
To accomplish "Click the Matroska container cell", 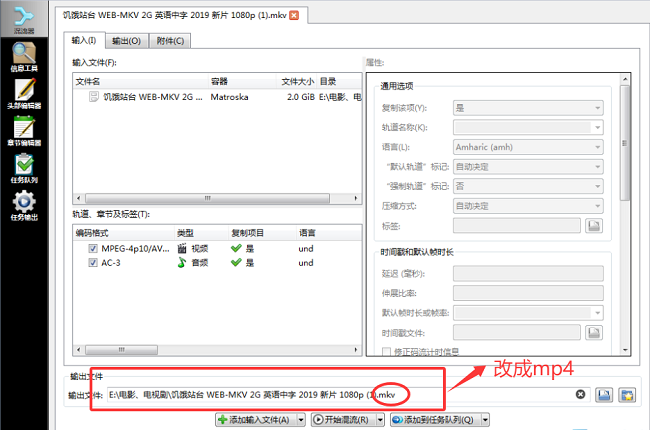I will click(x=229, y=97).
